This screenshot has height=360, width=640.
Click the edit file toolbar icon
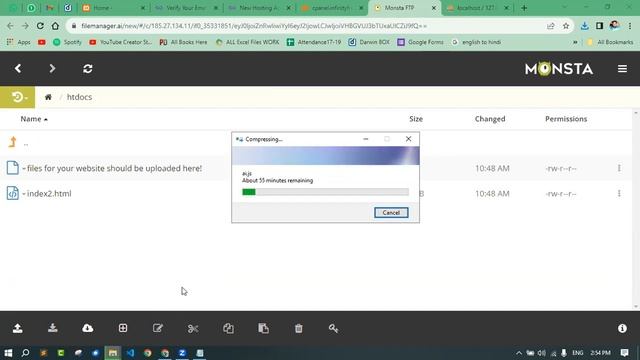(x=158, y=328)
